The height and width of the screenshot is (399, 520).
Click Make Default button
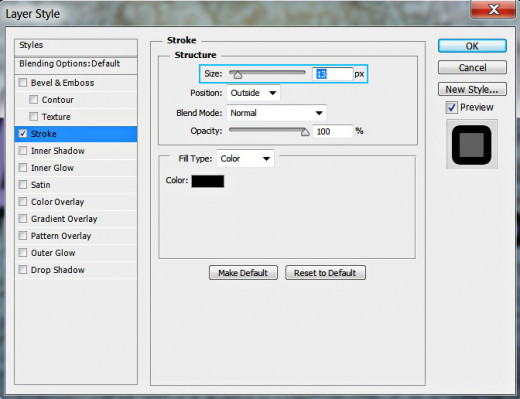[x=243, y=273]
